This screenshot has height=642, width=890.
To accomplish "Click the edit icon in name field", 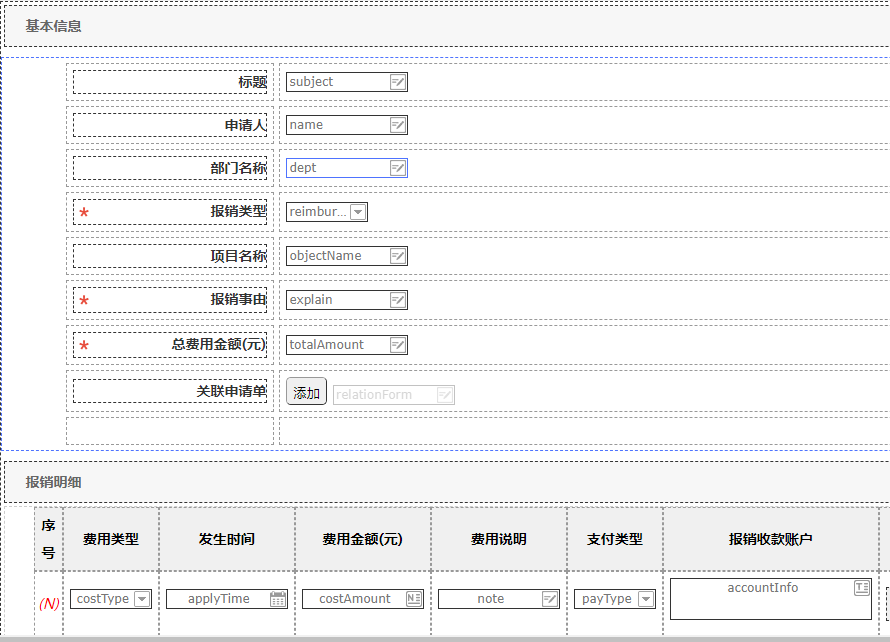I will point(398,125).
